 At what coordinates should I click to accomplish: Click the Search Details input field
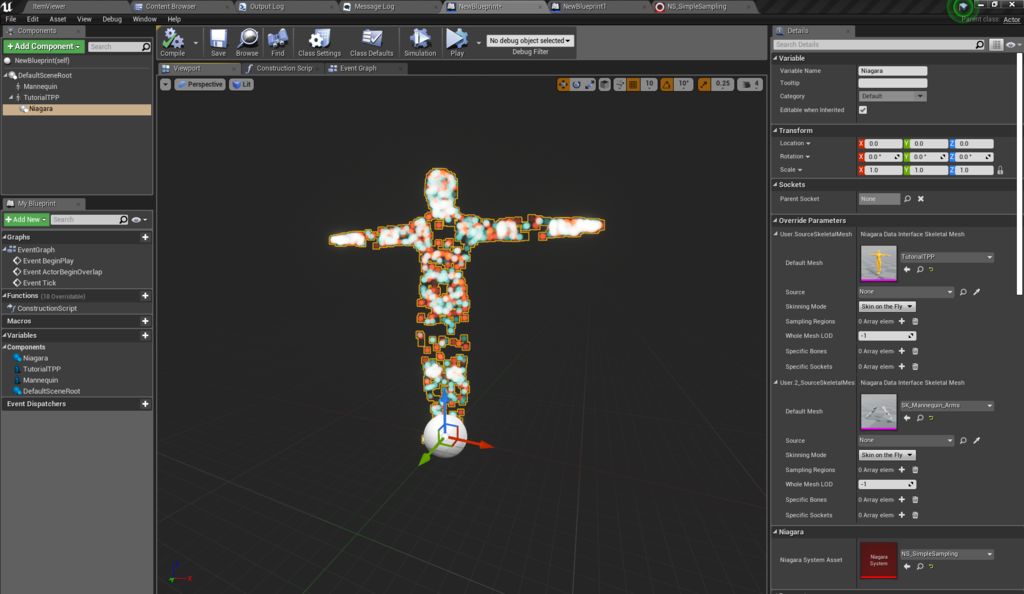(879, 45)
